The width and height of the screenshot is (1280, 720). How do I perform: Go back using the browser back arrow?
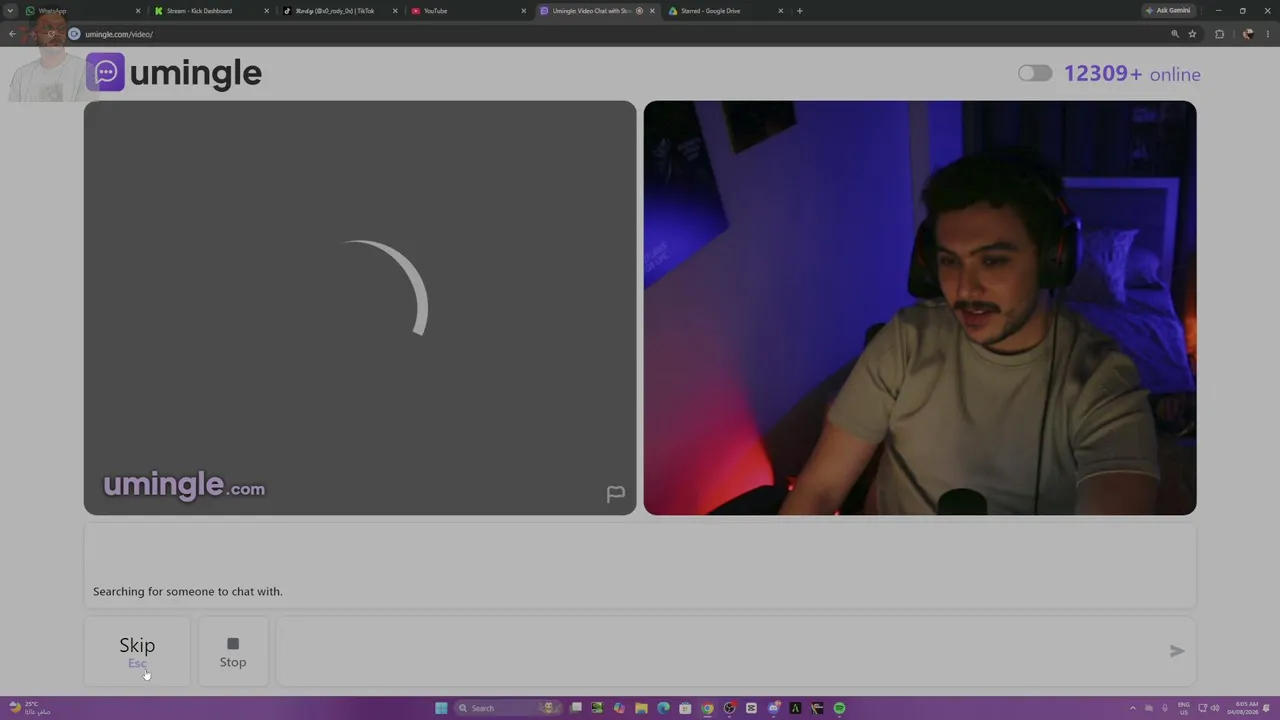(x=12, y=34)
